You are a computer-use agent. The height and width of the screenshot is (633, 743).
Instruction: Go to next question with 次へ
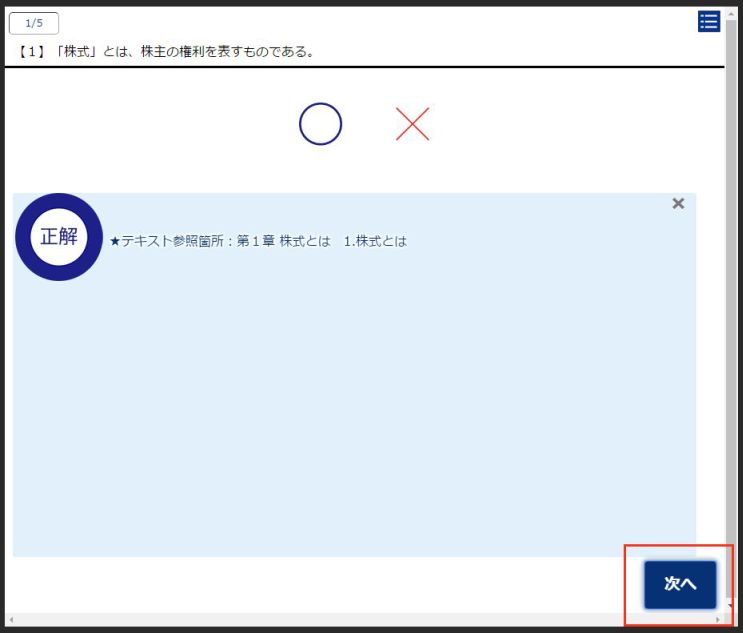[x=680, y=584]
